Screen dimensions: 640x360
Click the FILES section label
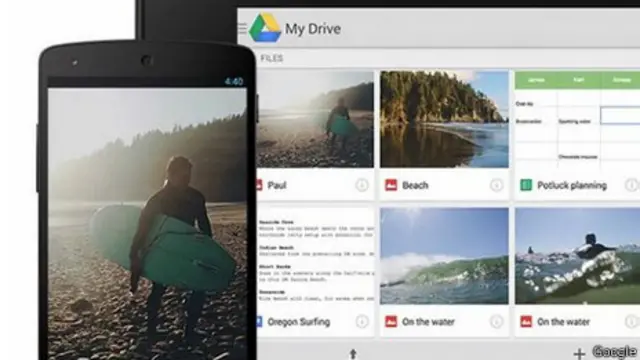[272, 58]
